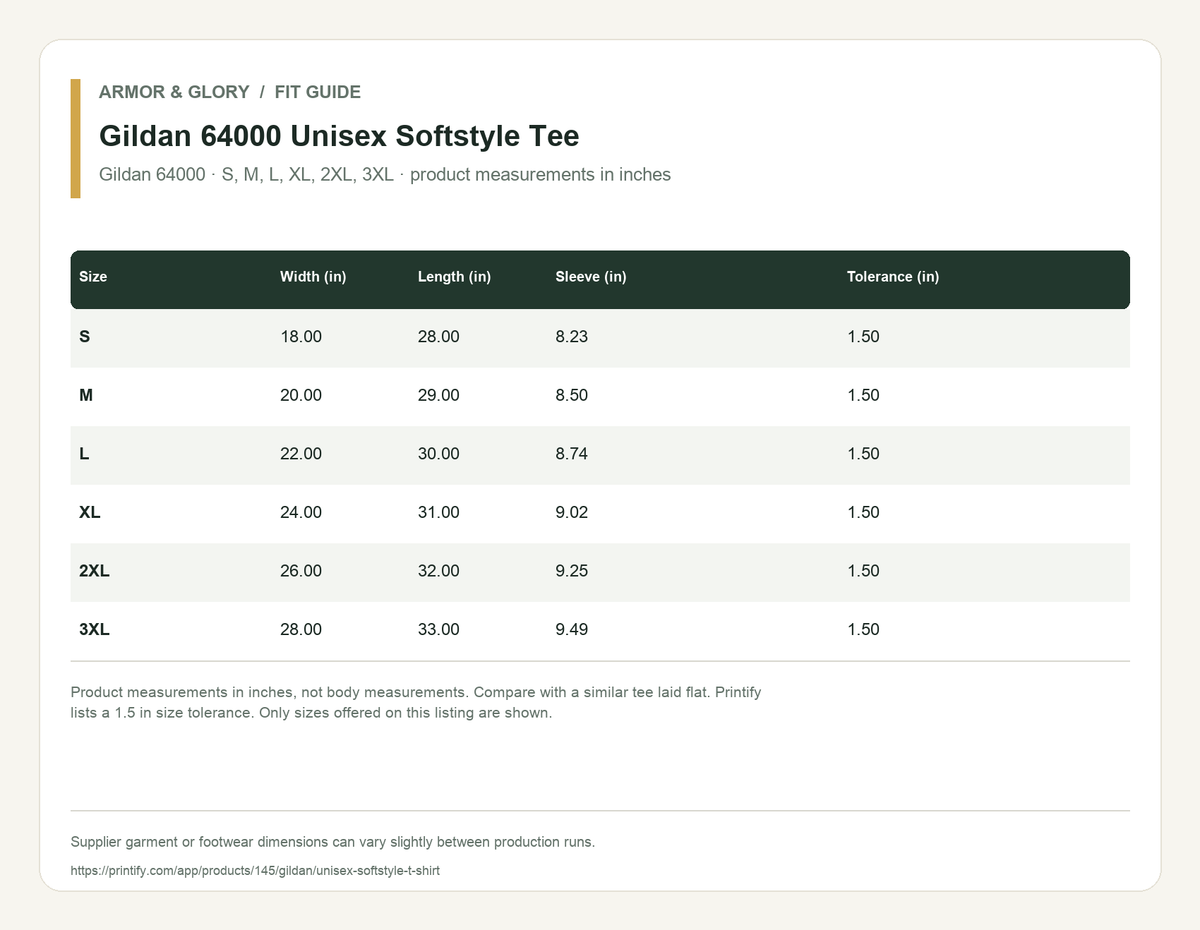
Task: Select the width value 24.00
Action: 301,512
